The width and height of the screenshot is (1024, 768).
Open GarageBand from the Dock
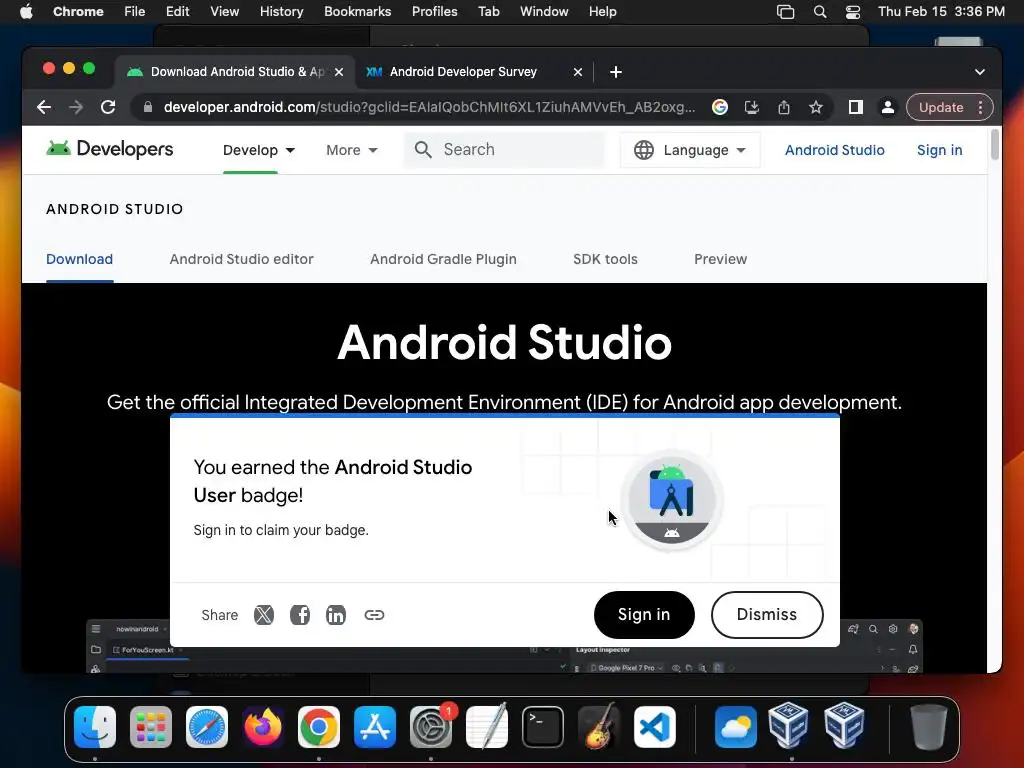coord(599,727)
